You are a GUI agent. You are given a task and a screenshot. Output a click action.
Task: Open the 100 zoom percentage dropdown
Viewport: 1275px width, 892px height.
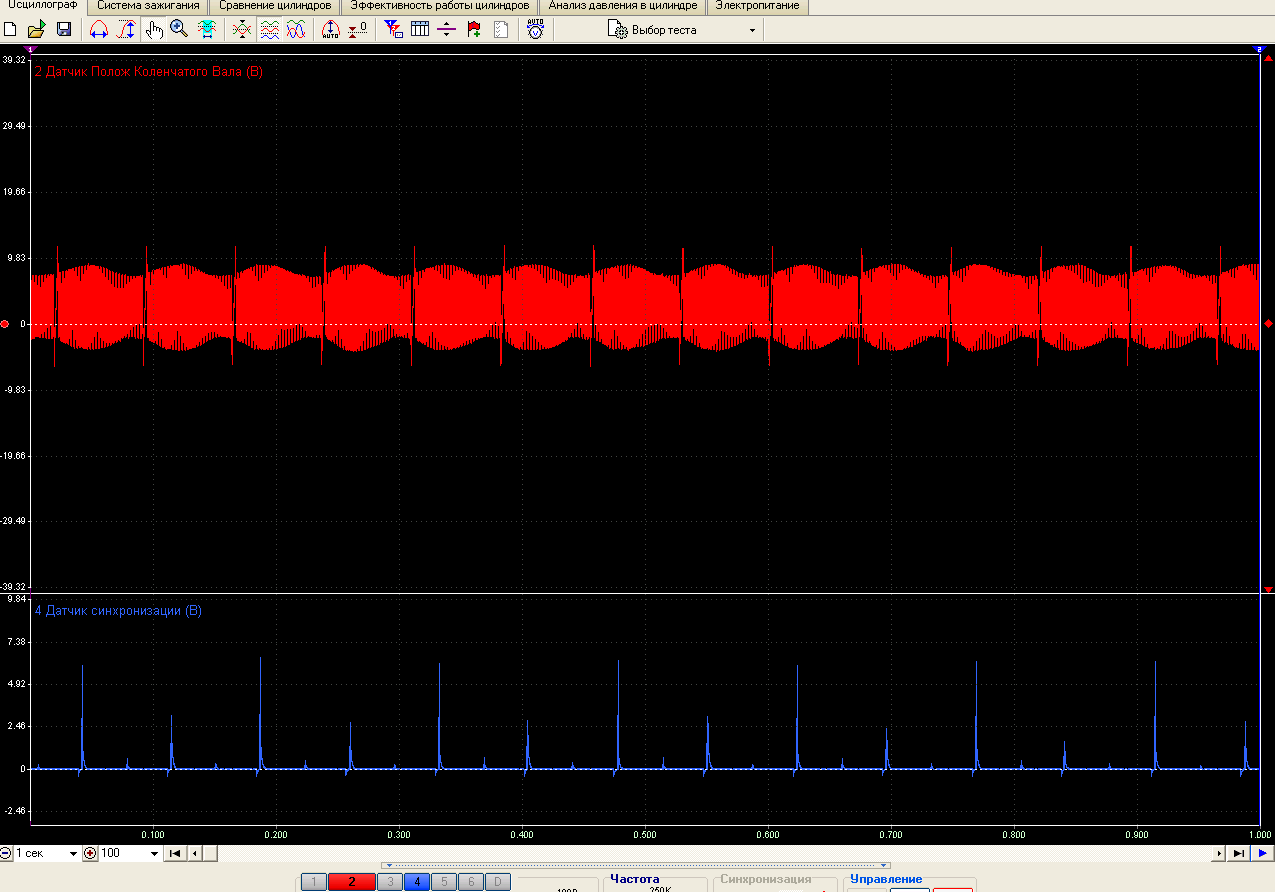[x=129, y=854]
